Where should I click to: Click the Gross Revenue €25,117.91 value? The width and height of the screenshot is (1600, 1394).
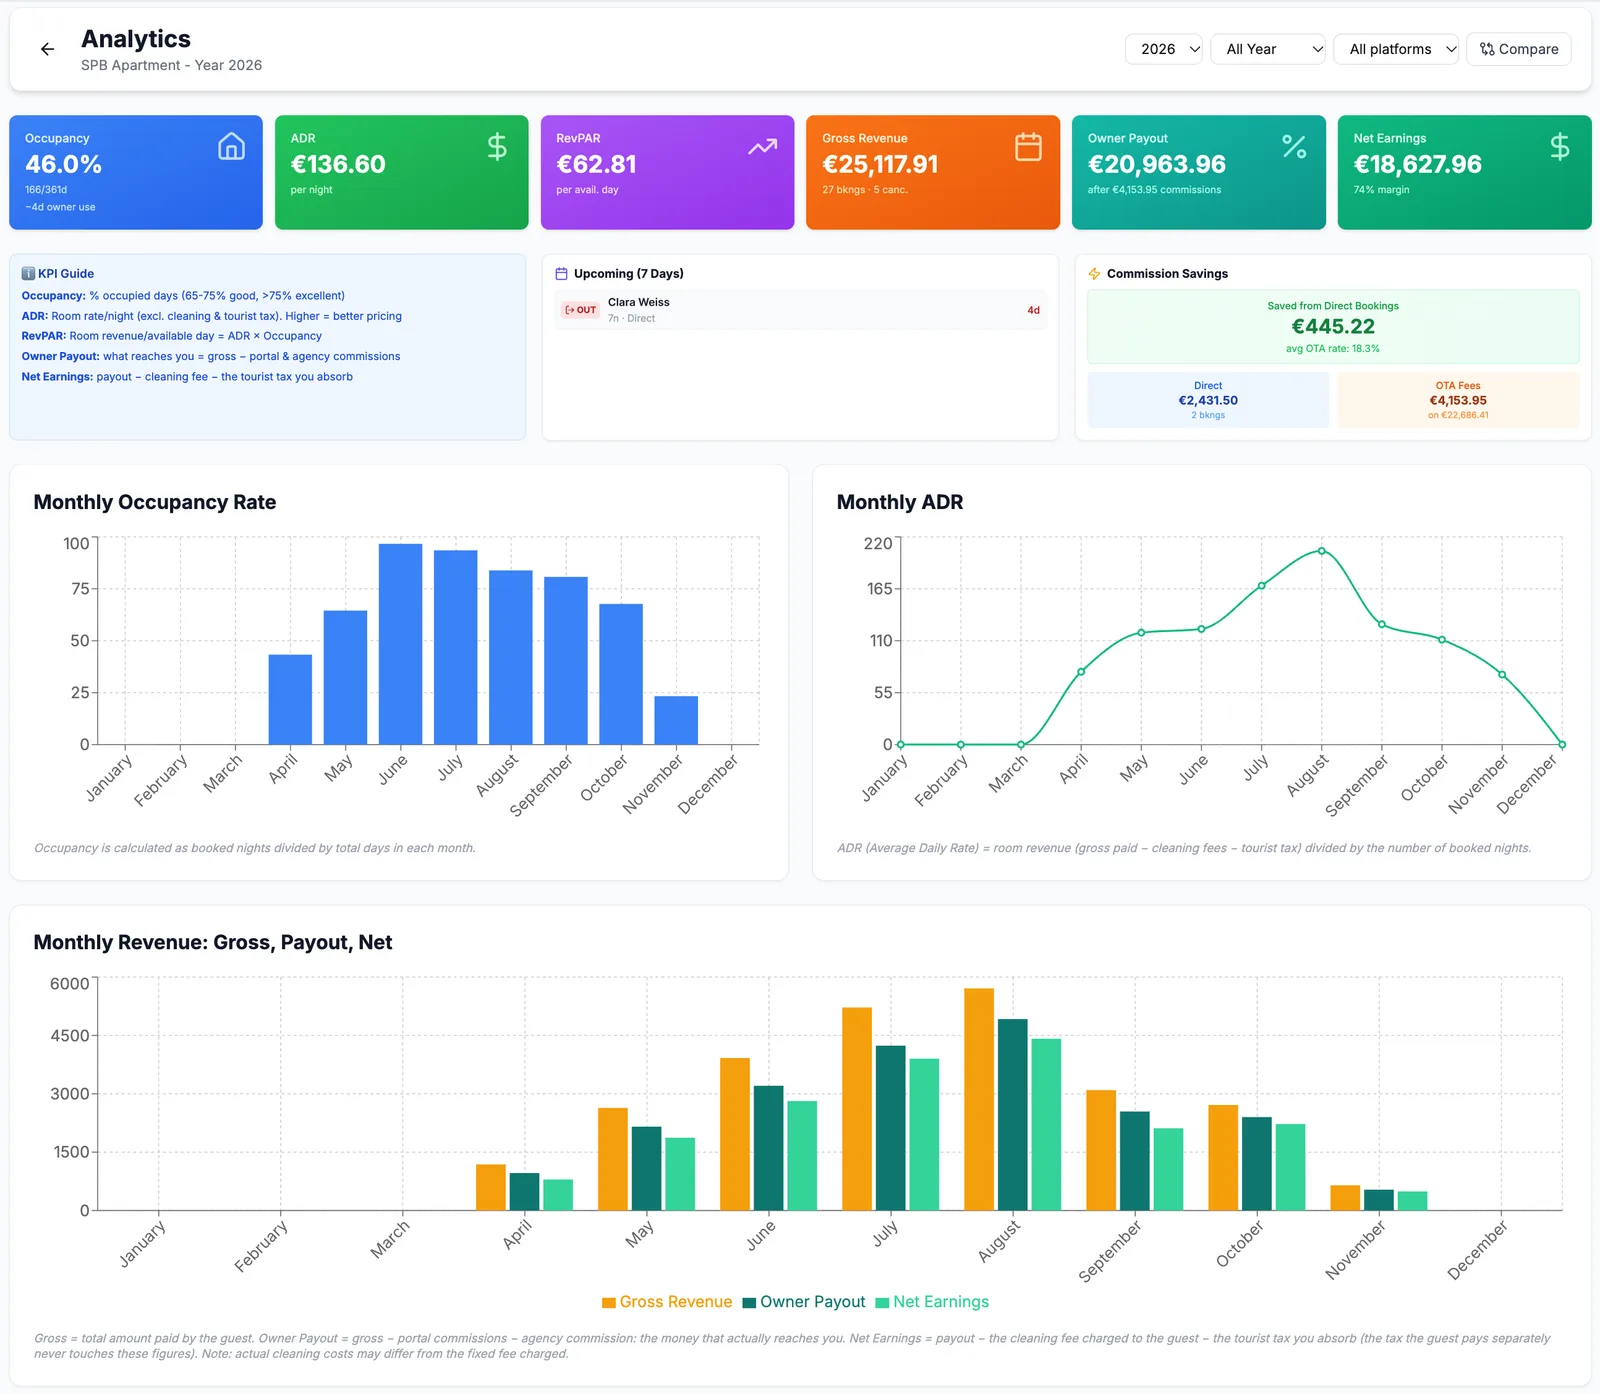tap(880, 164)
